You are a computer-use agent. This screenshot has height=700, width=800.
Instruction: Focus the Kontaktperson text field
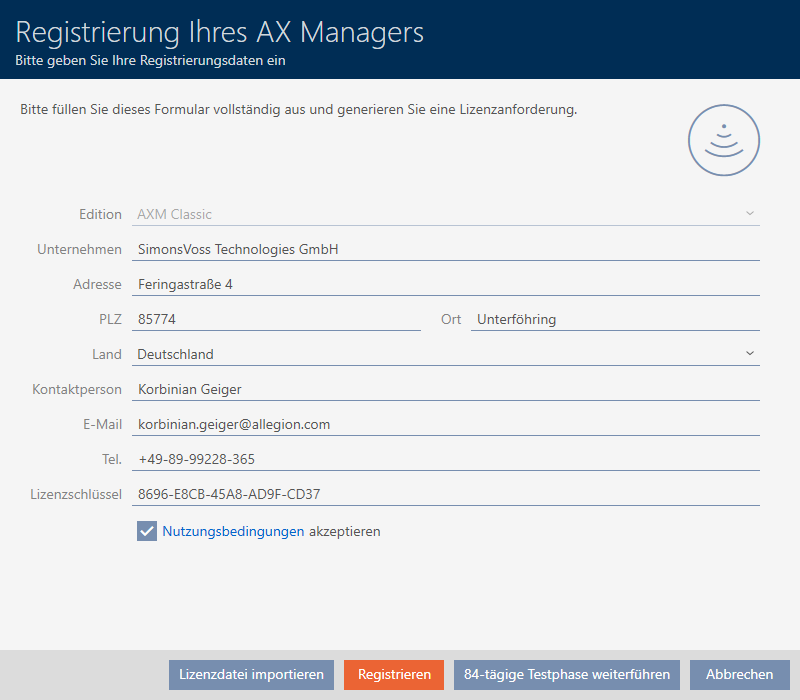pos(445,389)
